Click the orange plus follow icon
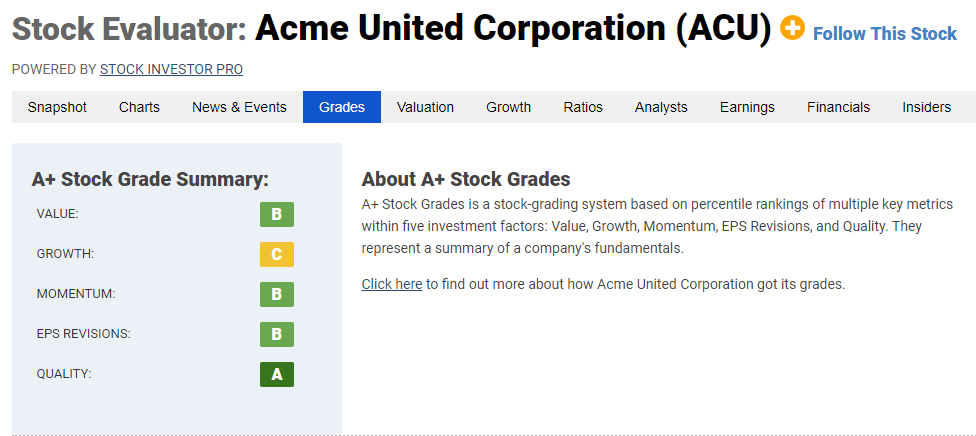The width and height of the screenshot is (976, 436). point(792,28)
